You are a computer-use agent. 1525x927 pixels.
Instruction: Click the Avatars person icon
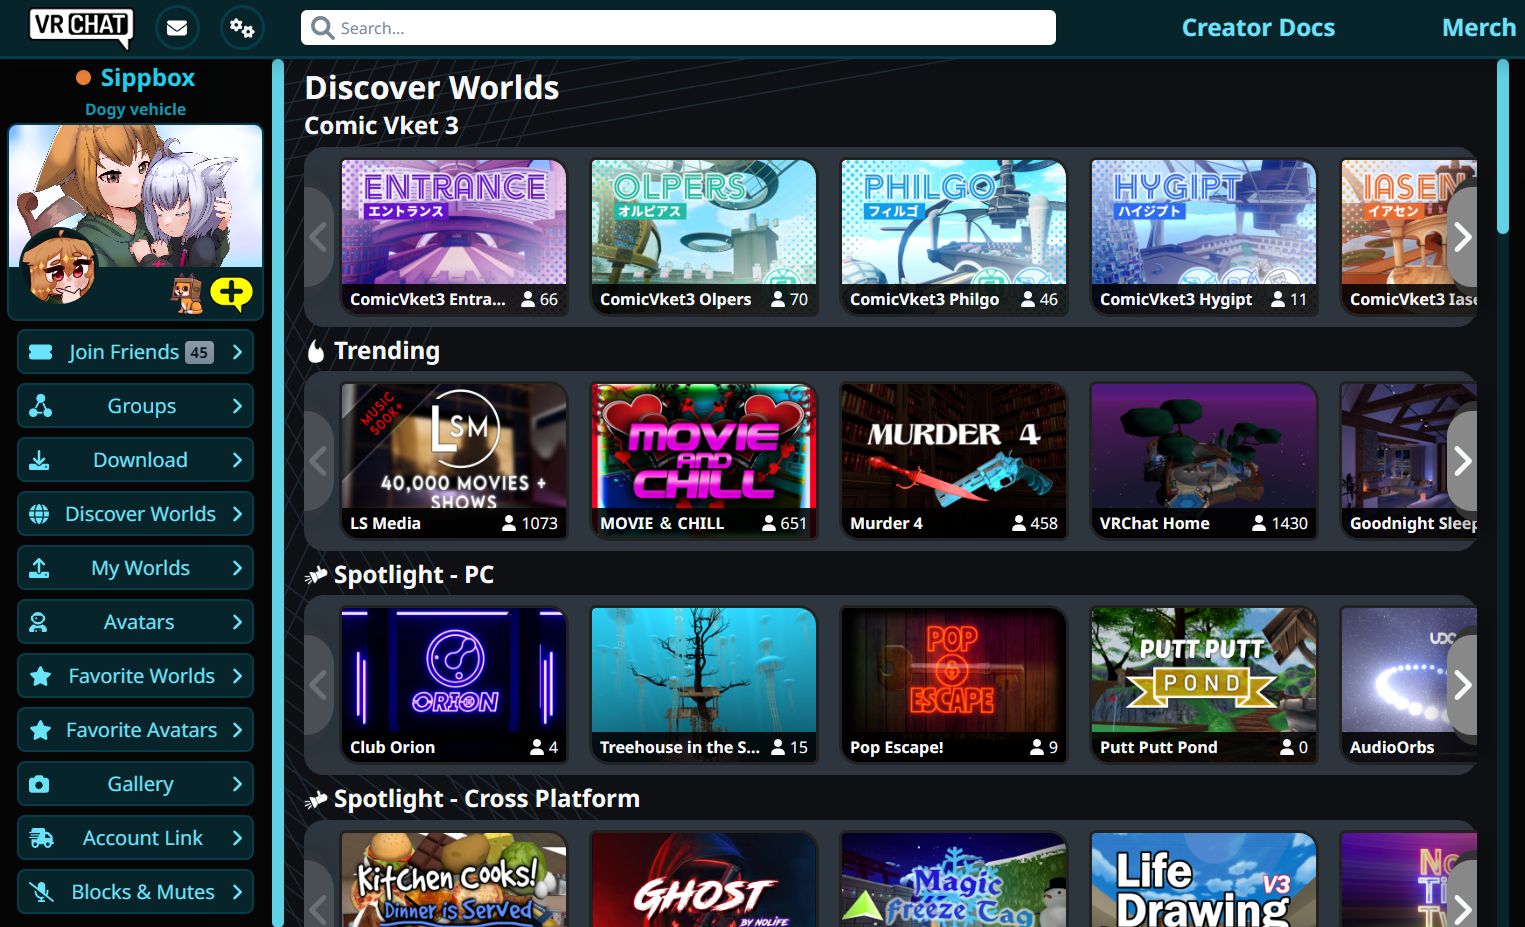[x=38, y=622]
